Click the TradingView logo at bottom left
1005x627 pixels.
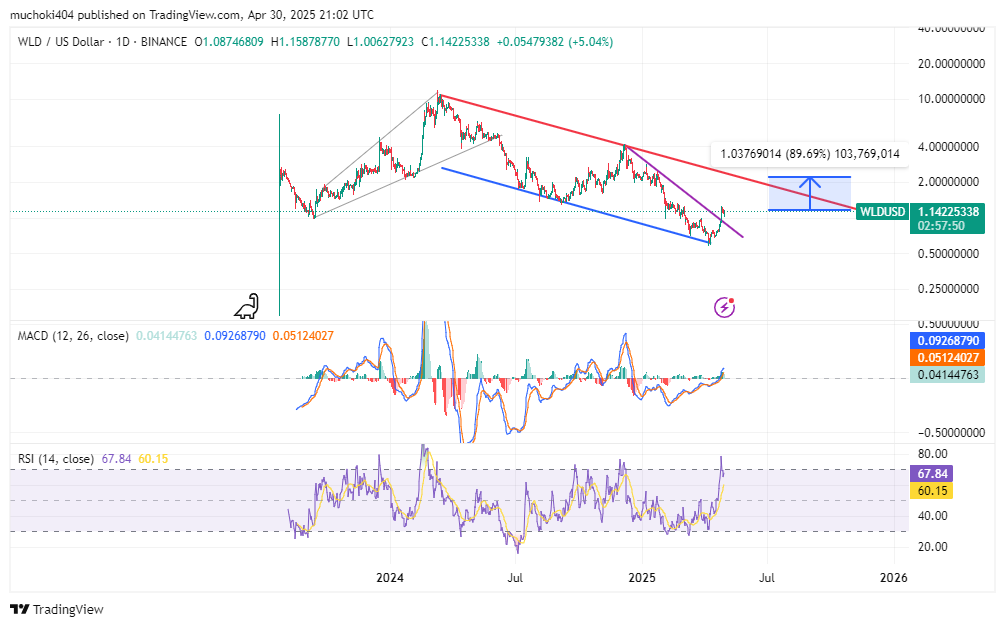coord(57,609)
